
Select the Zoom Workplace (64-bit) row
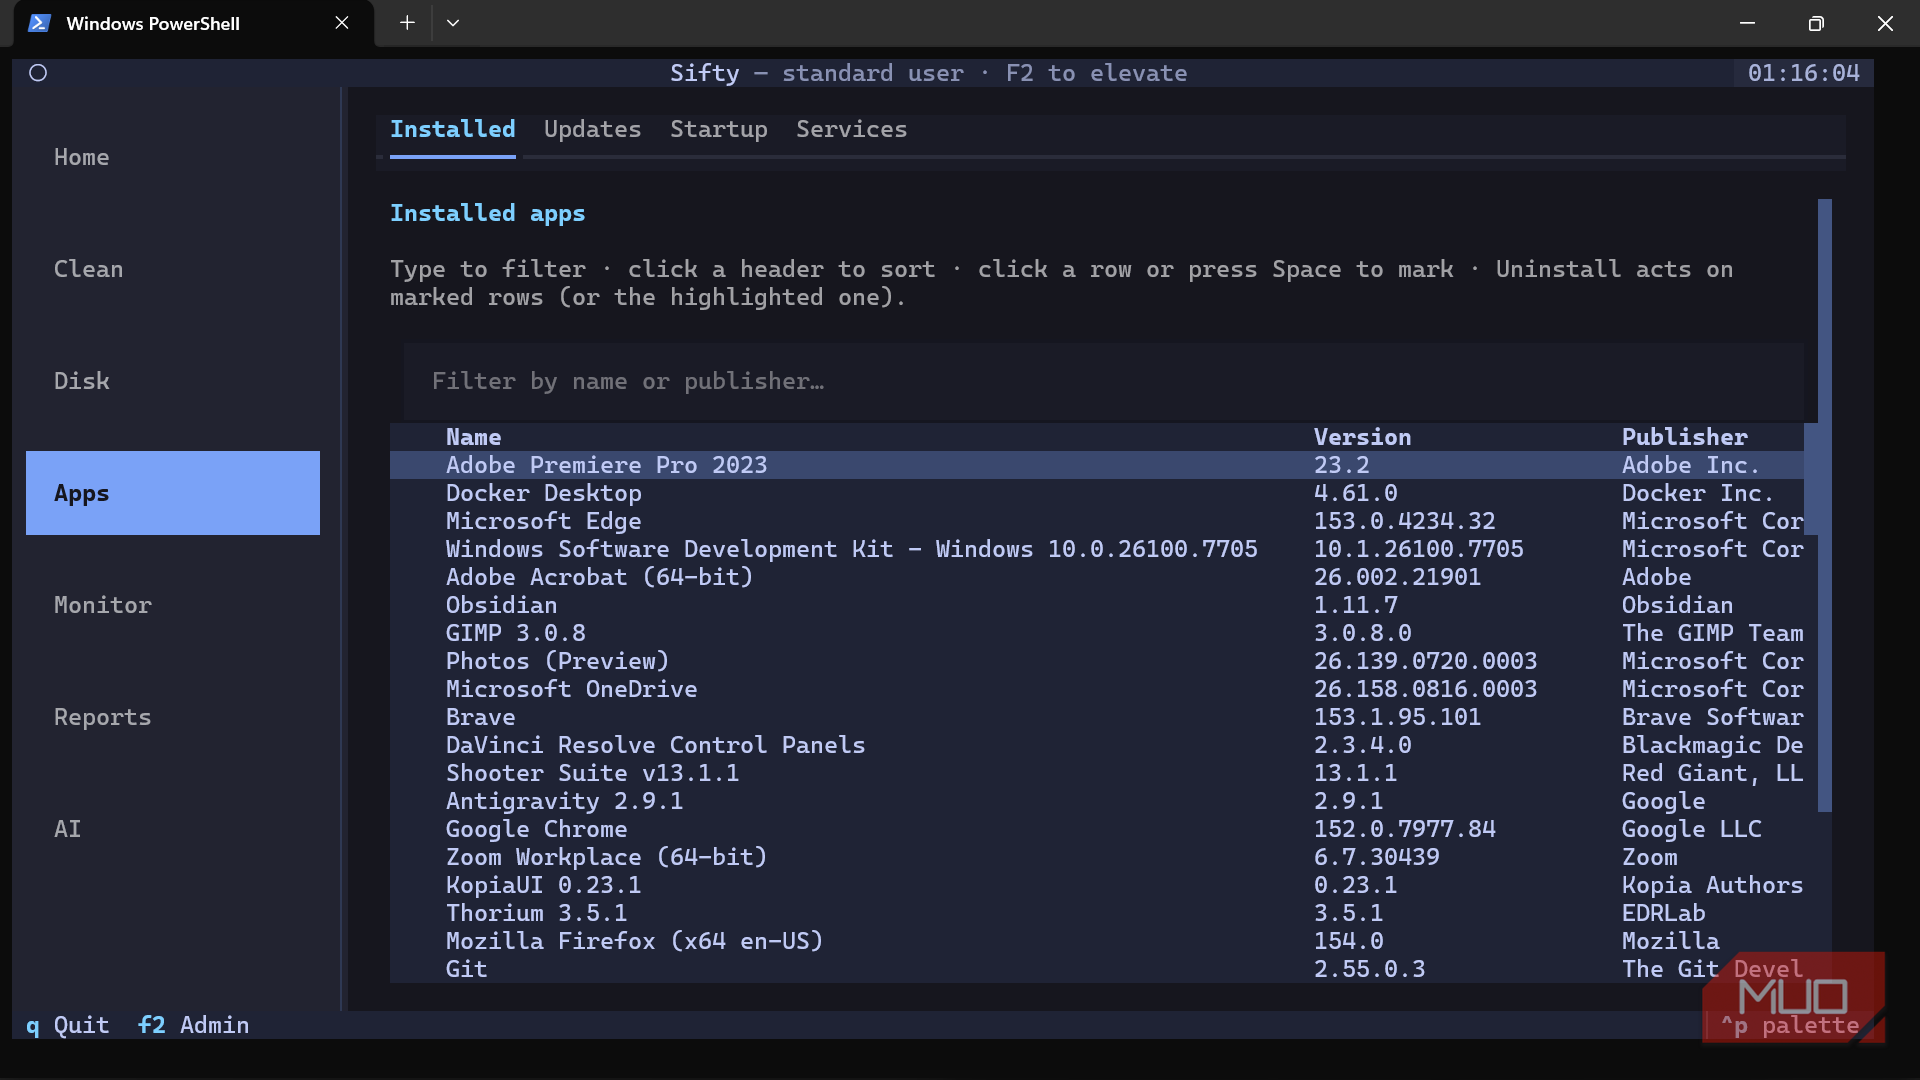click(1097, 857)
